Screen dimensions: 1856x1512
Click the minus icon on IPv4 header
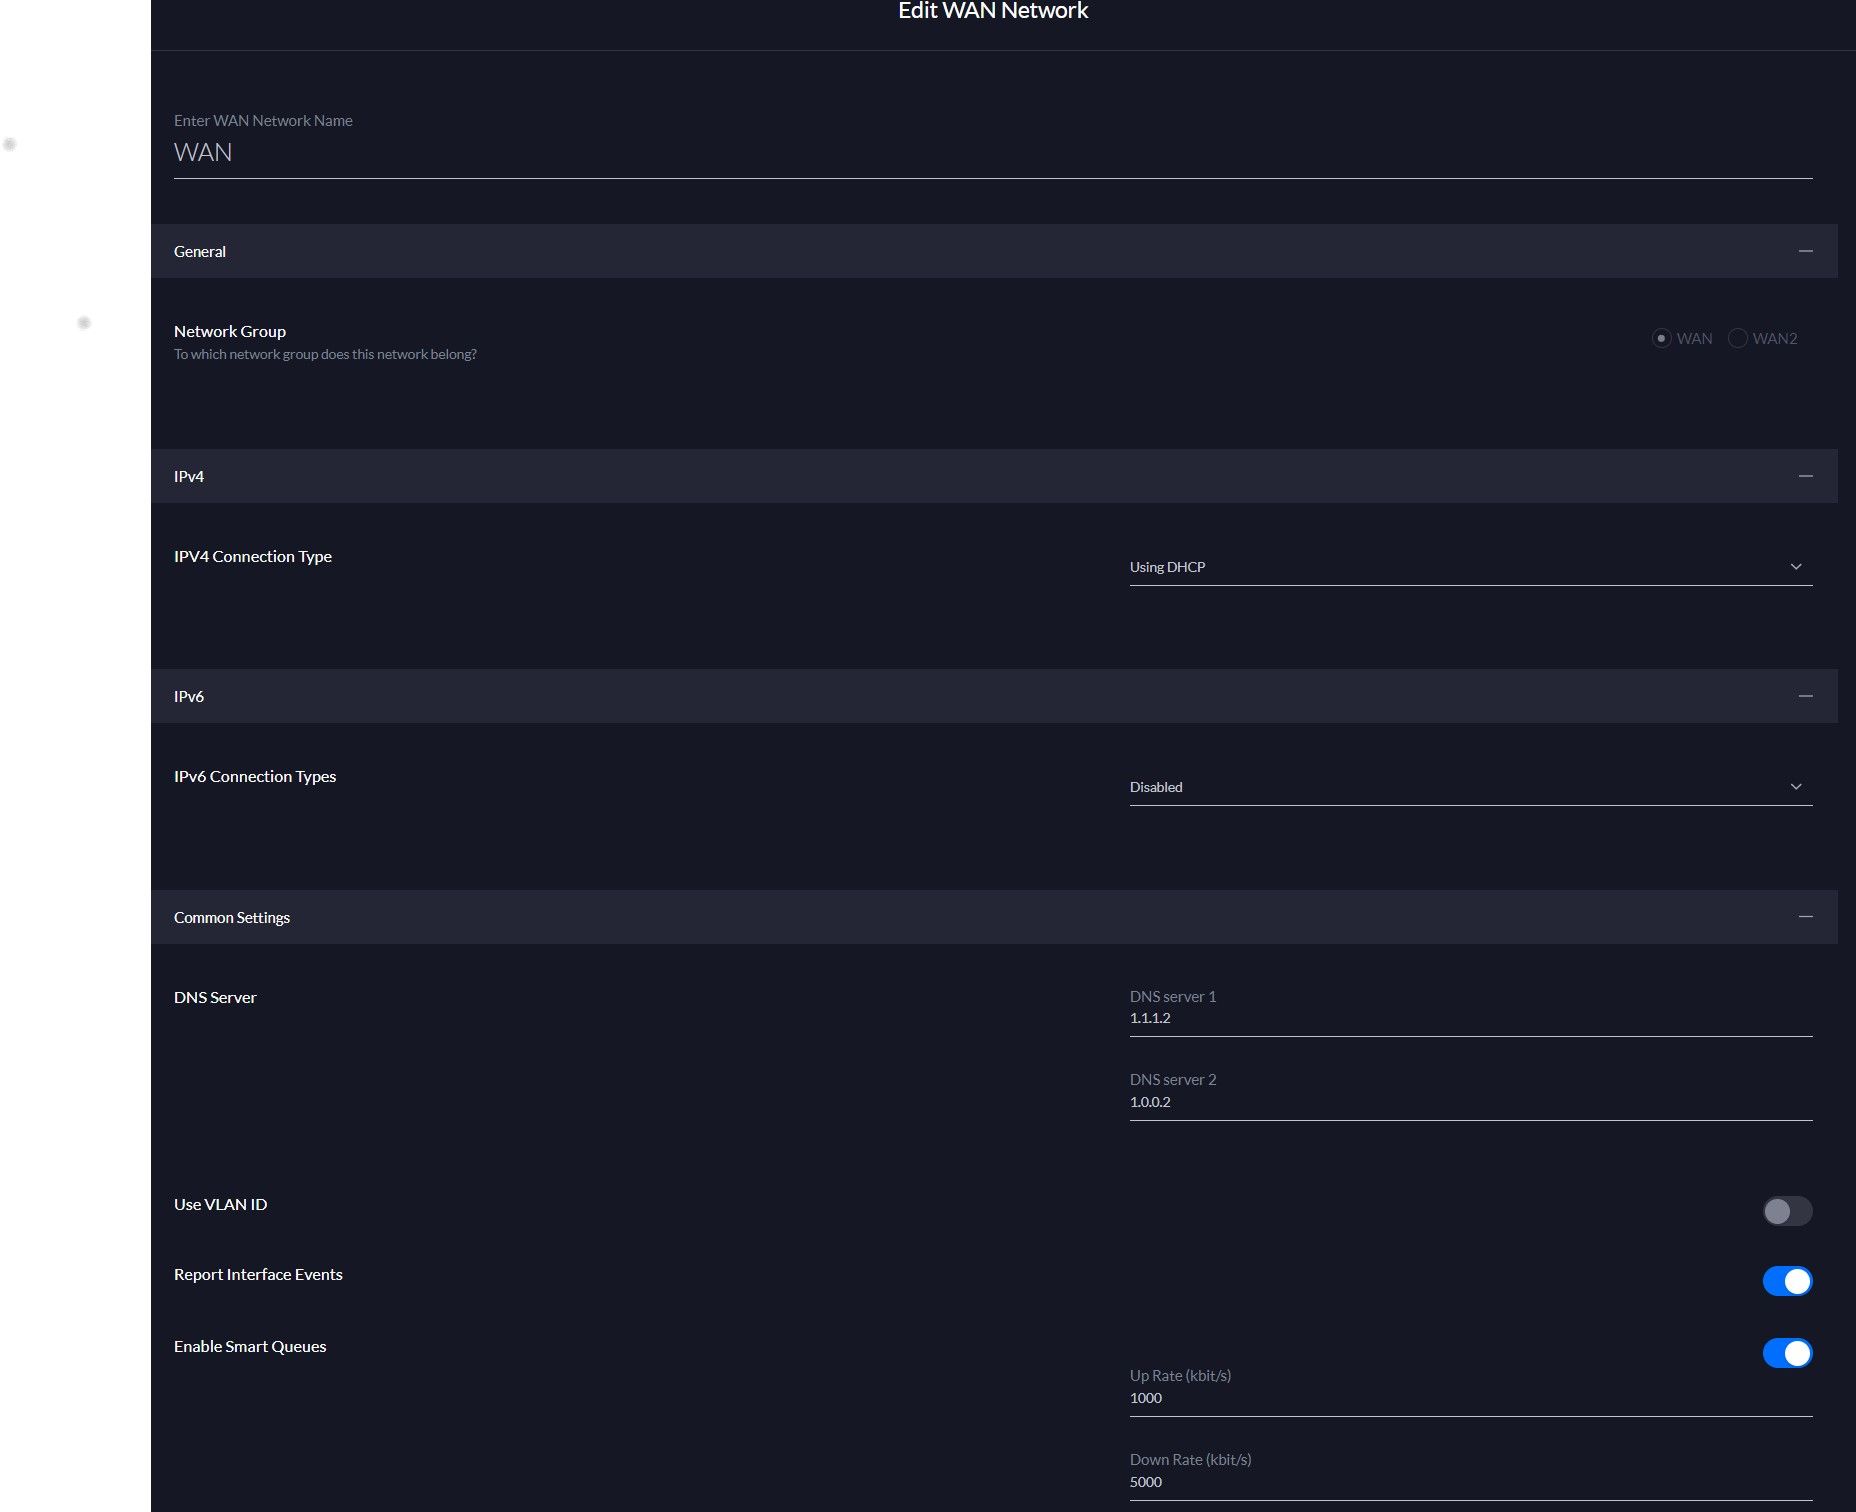(1805, 476)
